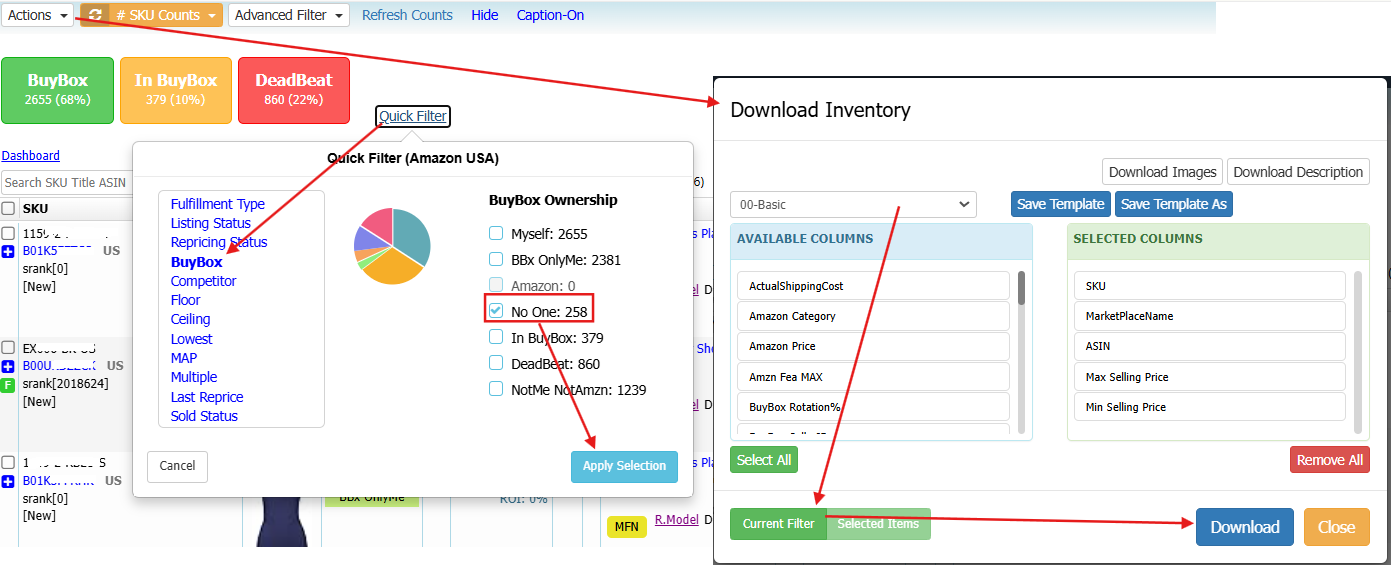Click the blue plus icon on third SKU row
This screenshot has height=567, width=1391.
[8, 482]
